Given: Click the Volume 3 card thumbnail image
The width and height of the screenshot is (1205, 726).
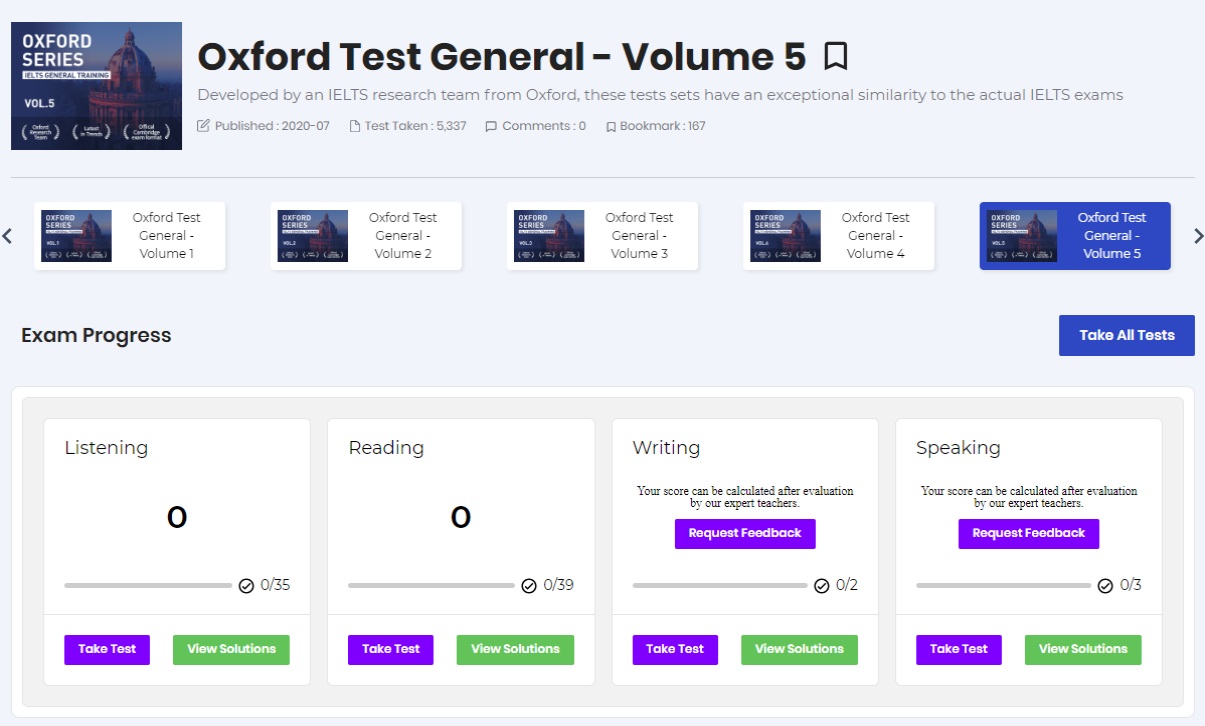Looking at the screenshot, I should point(549,236).
